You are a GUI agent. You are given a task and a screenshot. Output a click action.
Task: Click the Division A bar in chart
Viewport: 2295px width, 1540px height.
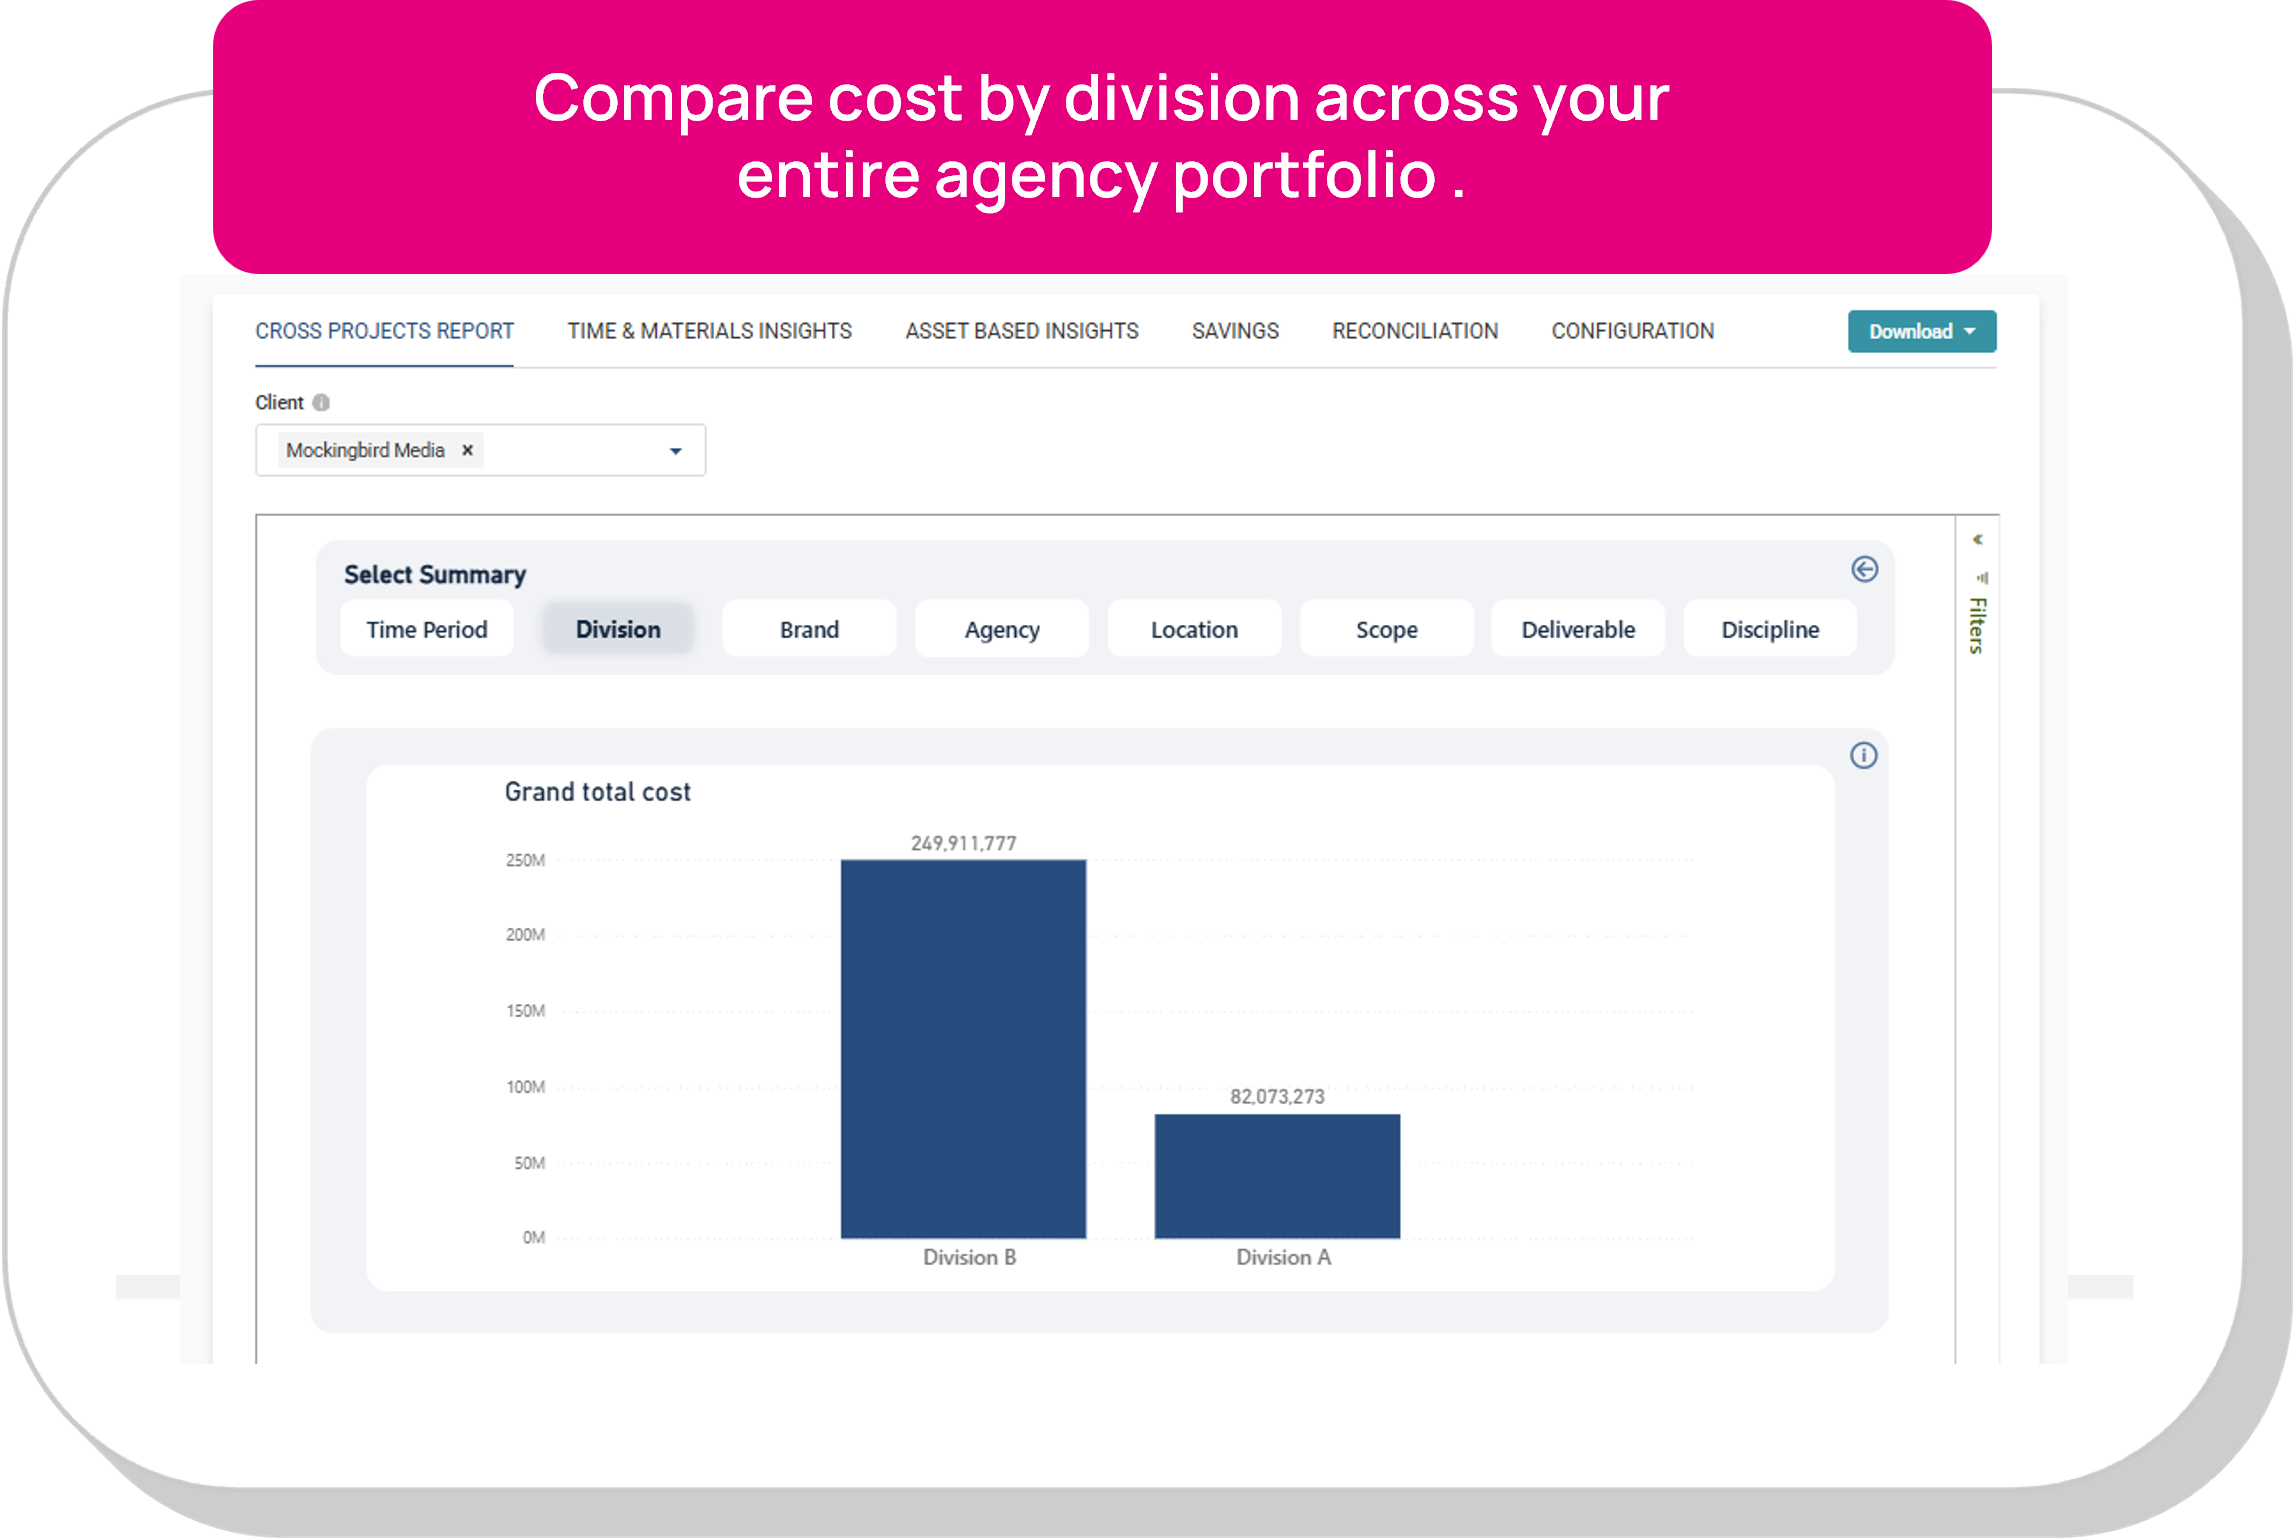(1277, 1176)
